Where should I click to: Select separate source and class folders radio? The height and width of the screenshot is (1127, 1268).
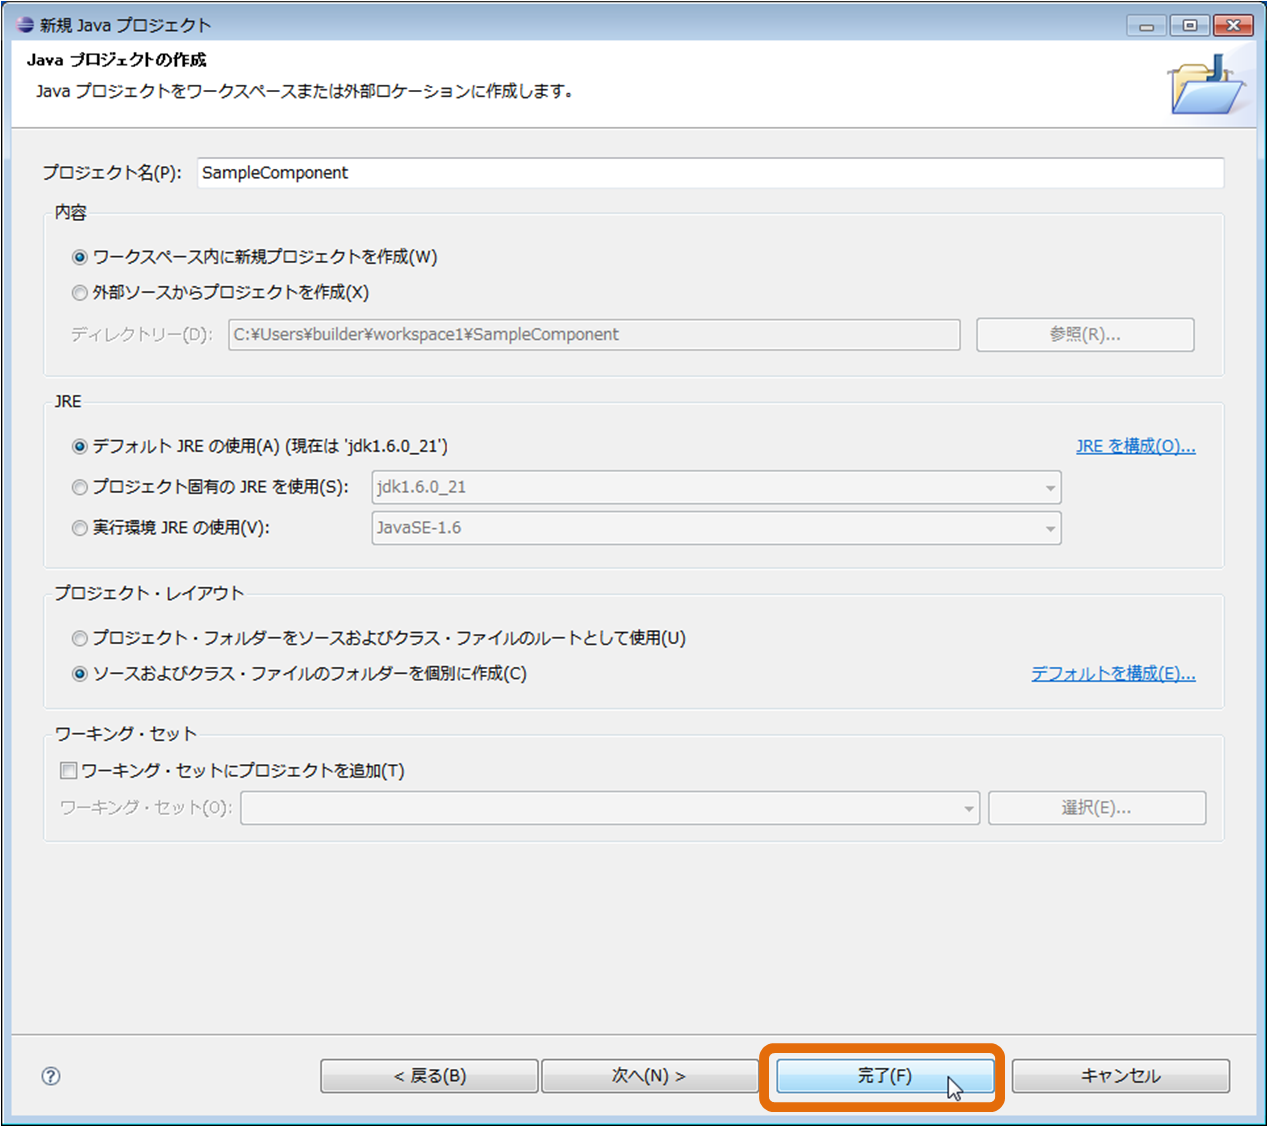(79, 674)
